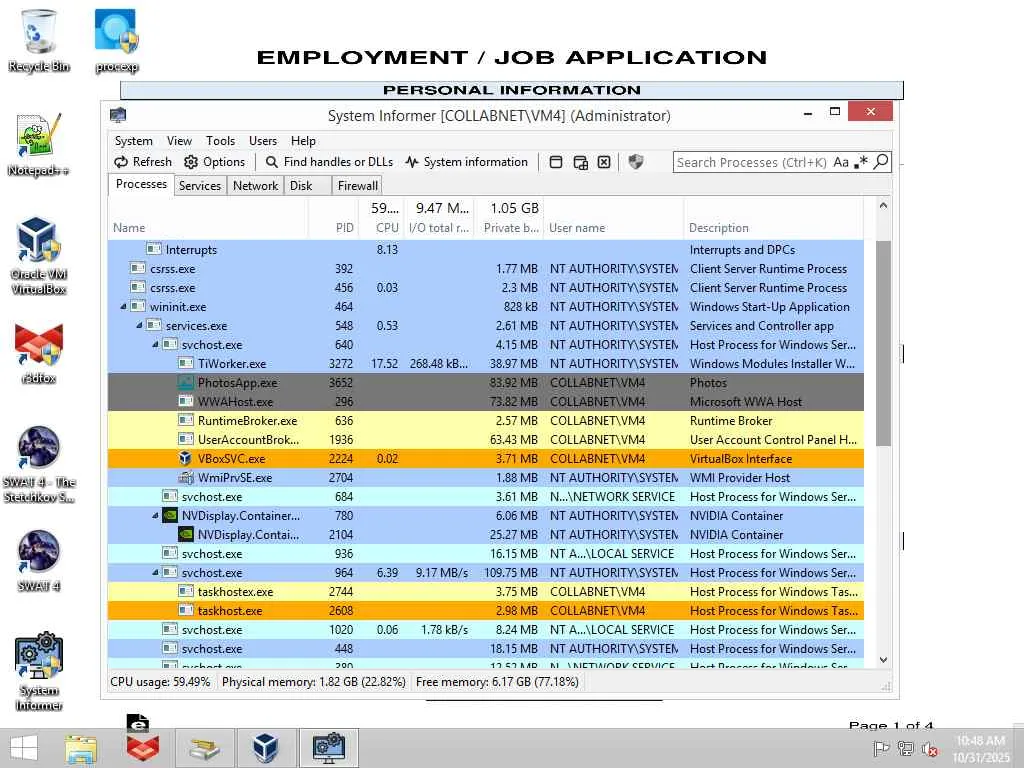1024x768 pixels.
Task: Open Oracle VM VirtualBox desktop icon
Action: [x=39, y=256]
